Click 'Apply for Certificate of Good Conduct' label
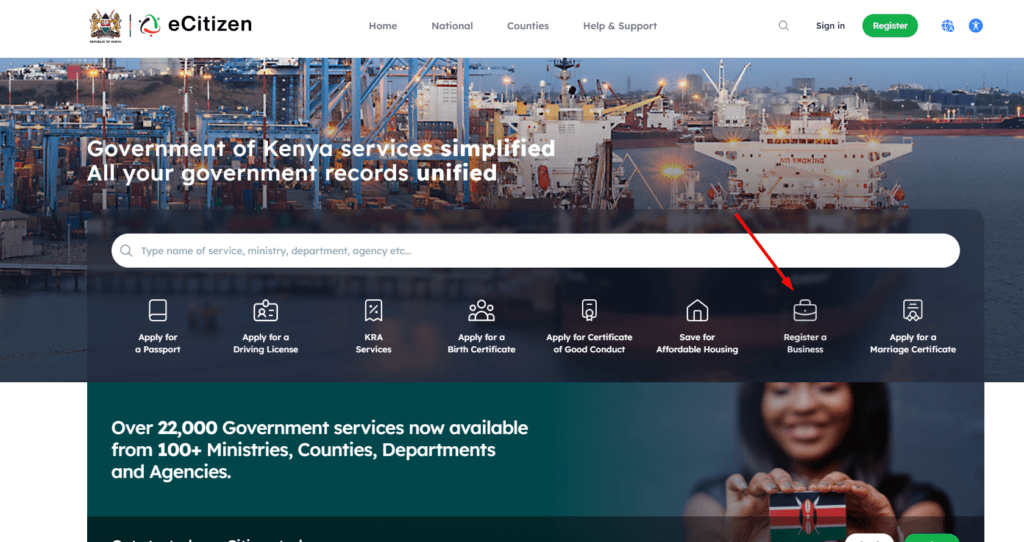This screenshot has height=542, width=1024. [589, 343]
